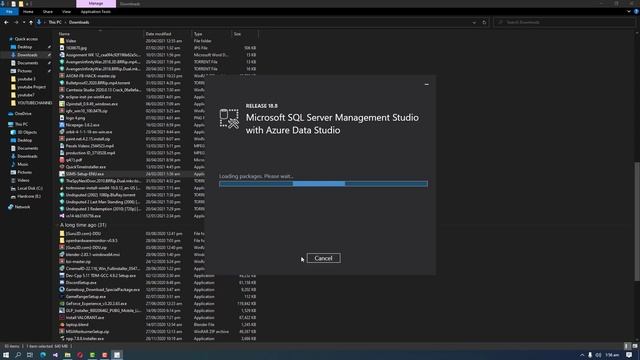Minimize the SSMS installer dialog
This screenshot has height=360, width=640.
427,84
